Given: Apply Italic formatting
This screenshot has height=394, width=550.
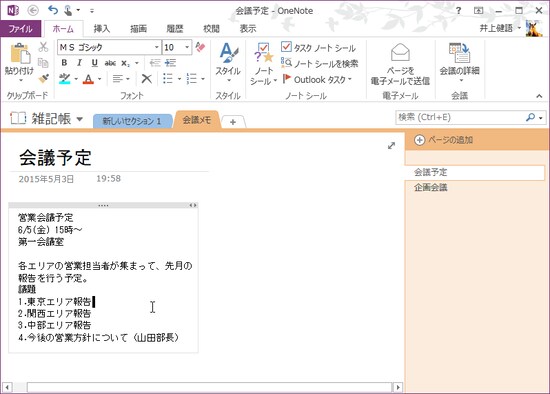Looking at the screenshot, I should pos(79,63).
